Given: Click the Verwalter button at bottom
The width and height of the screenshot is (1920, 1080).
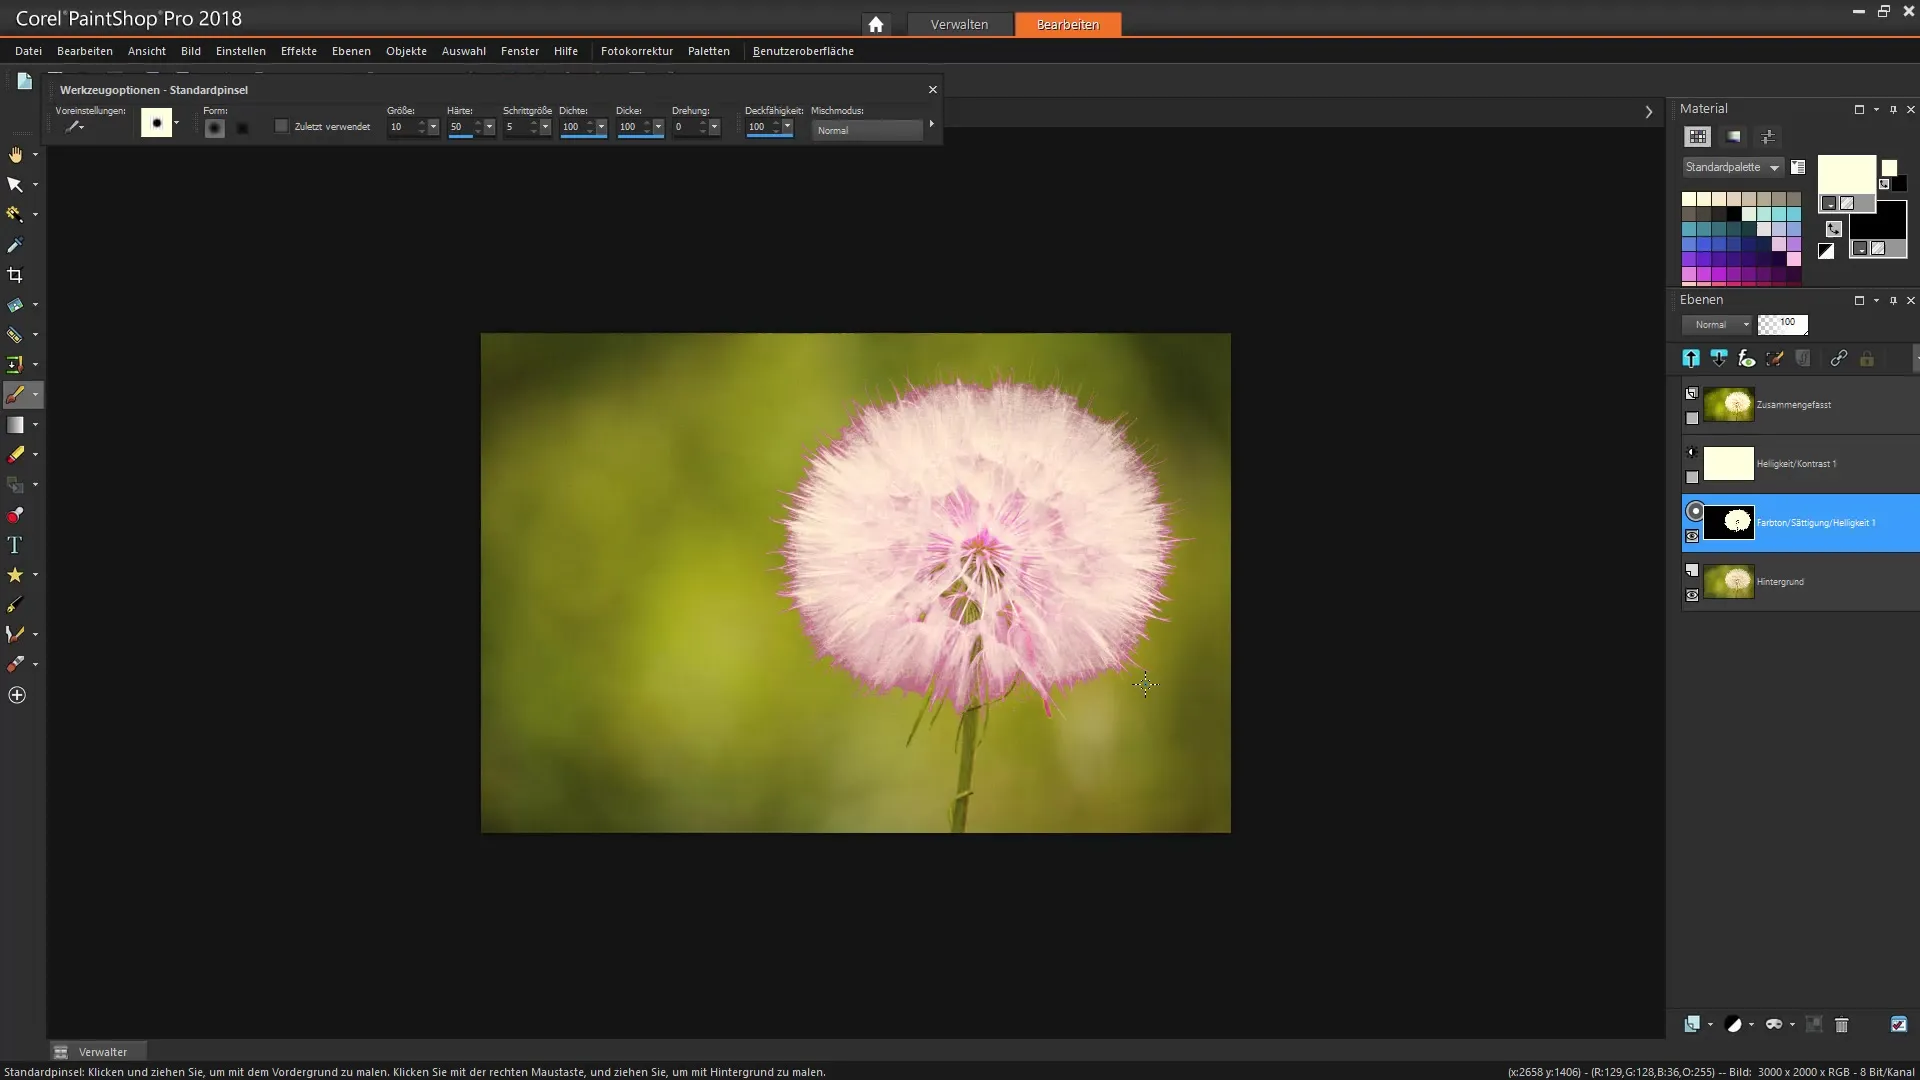Looking at the screenshot, I should click(x=98, y=1052).
